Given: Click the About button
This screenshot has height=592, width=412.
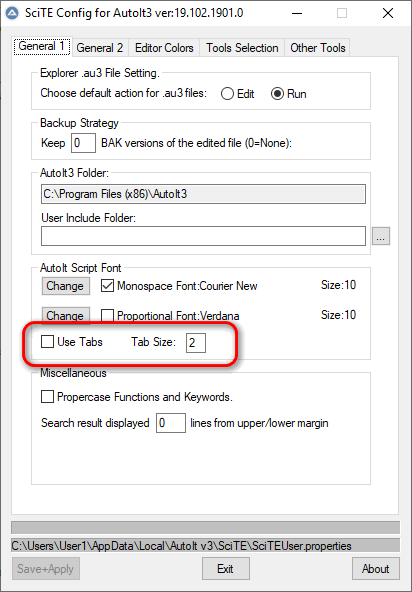Looking at the screenshot, I should 375,569.
